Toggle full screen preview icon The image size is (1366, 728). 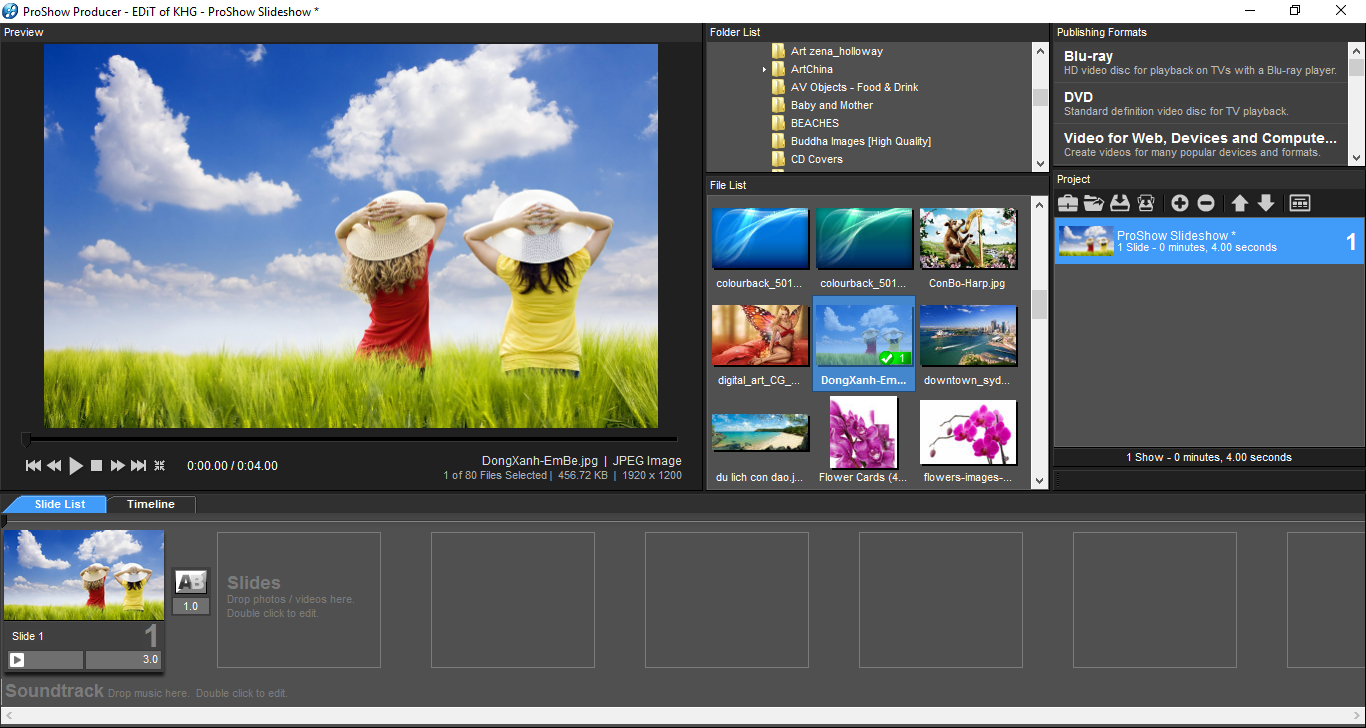(x=159, y=466)
